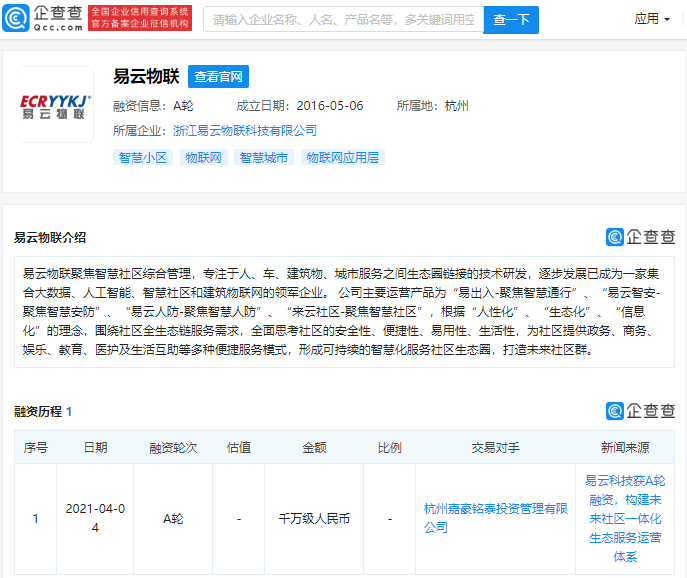The width and height of the screenshot is (687, 578).
Task: Select the 物联网应用层 tag
Action: pos(343,157)
